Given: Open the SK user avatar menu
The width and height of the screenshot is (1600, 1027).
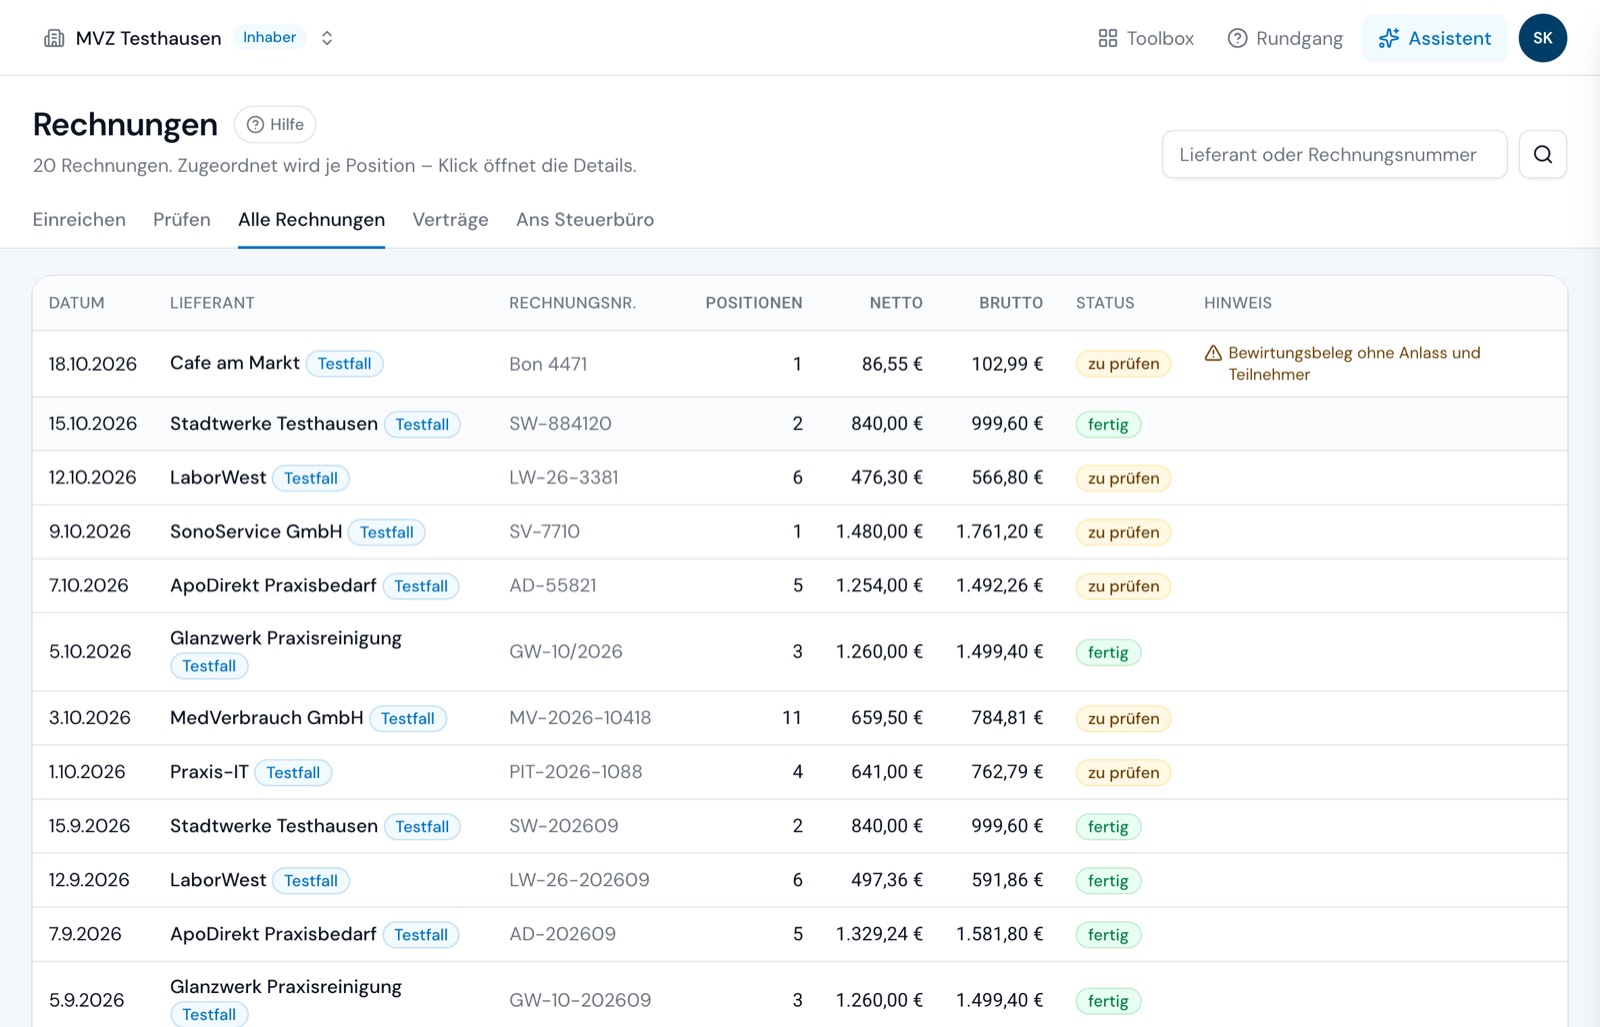Looking at the screenshot, I should pyautogui.click(x=1542, y=38).
